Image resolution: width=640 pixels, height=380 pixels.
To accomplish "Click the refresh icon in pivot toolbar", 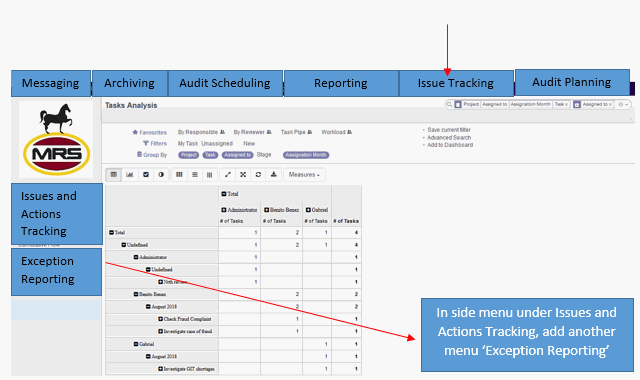I will pyautogui.click(x=258, y=175).
